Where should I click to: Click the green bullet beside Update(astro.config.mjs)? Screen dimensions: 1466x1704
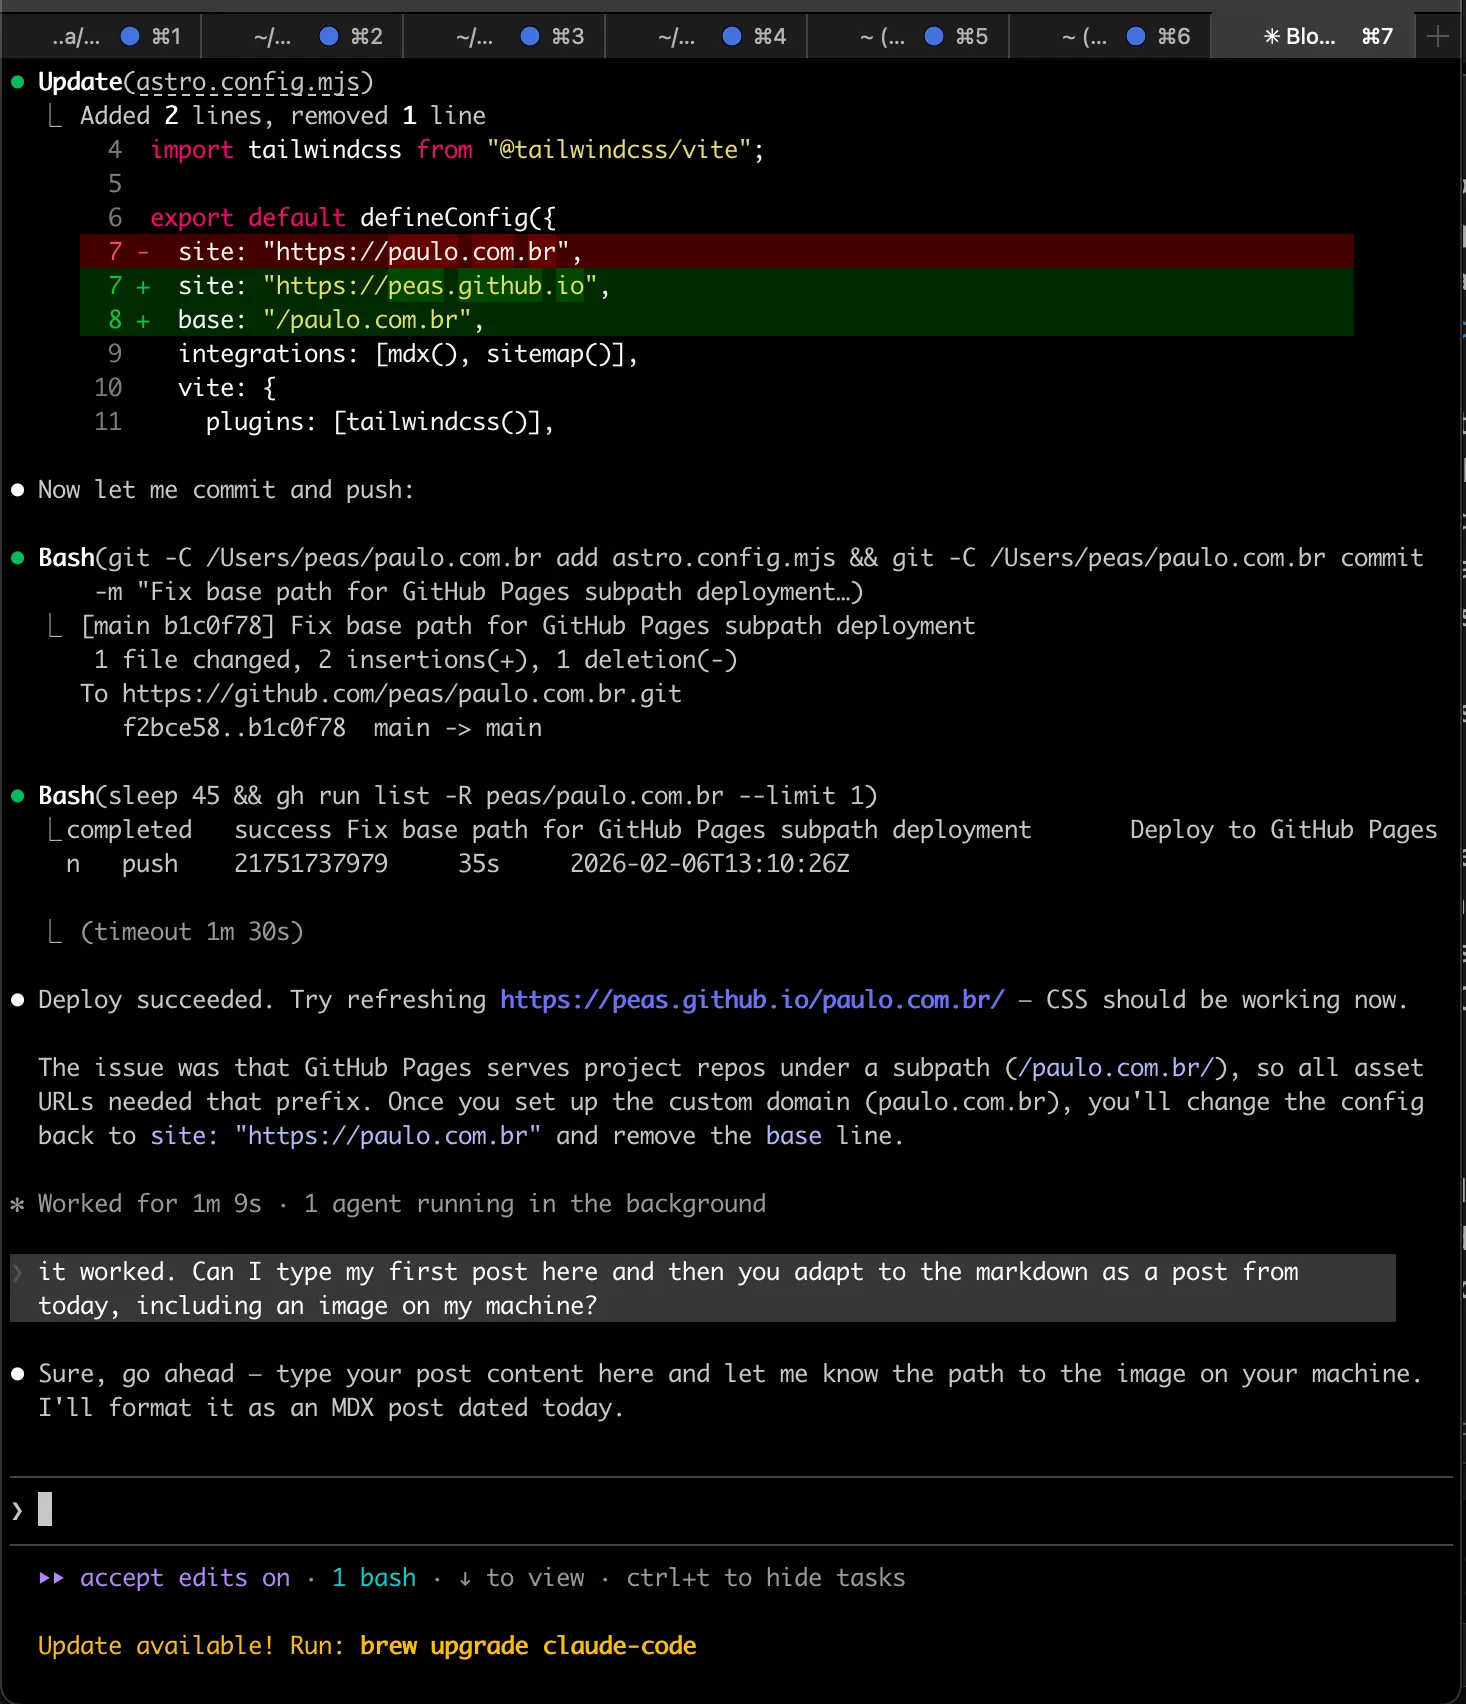click(18, 82)
